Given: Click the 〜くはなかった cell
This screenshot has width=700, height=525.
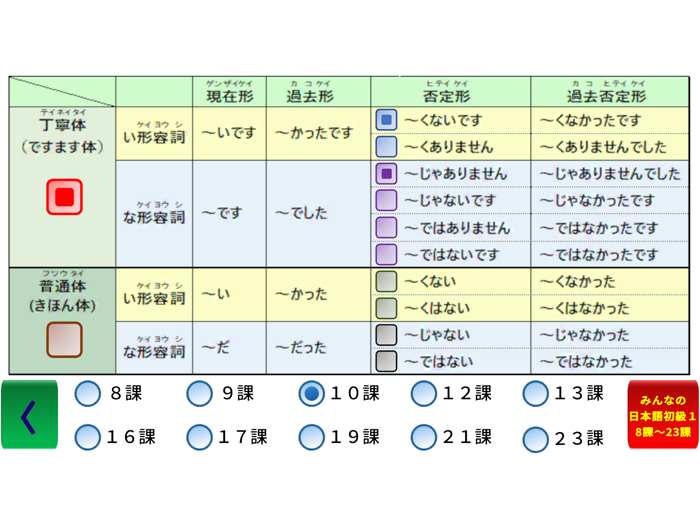Looking at the screenshot, I should (x=610, y=308).
